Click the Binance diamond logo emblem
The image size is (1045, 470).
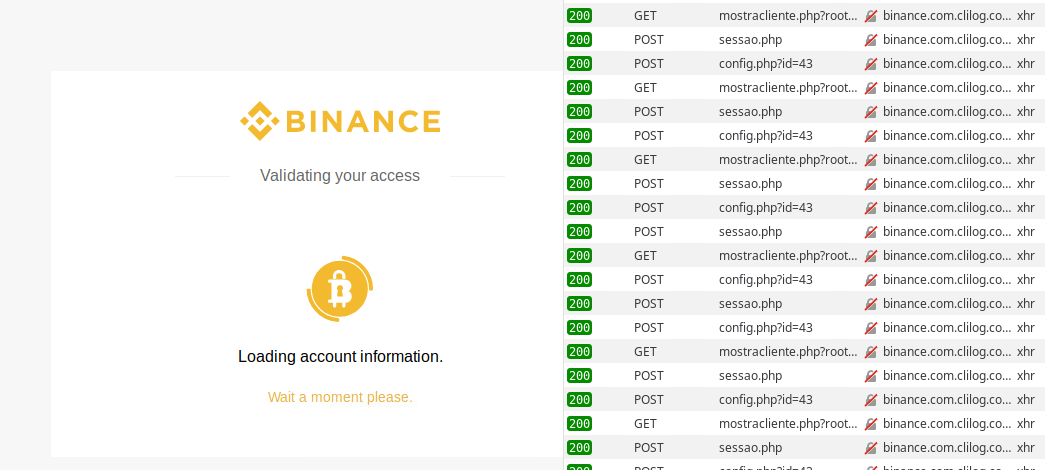259,121
